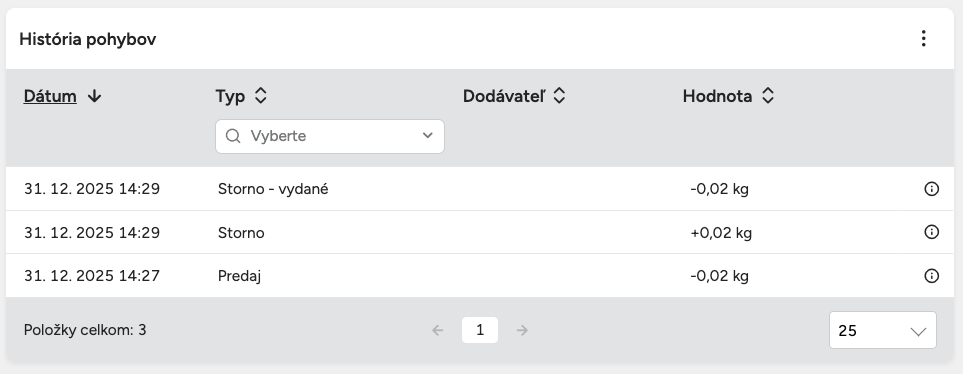The width and height of the screenshot is (963, 374).
Task: Open the Vyberte type filter dropdown
Action: (330, 136)
